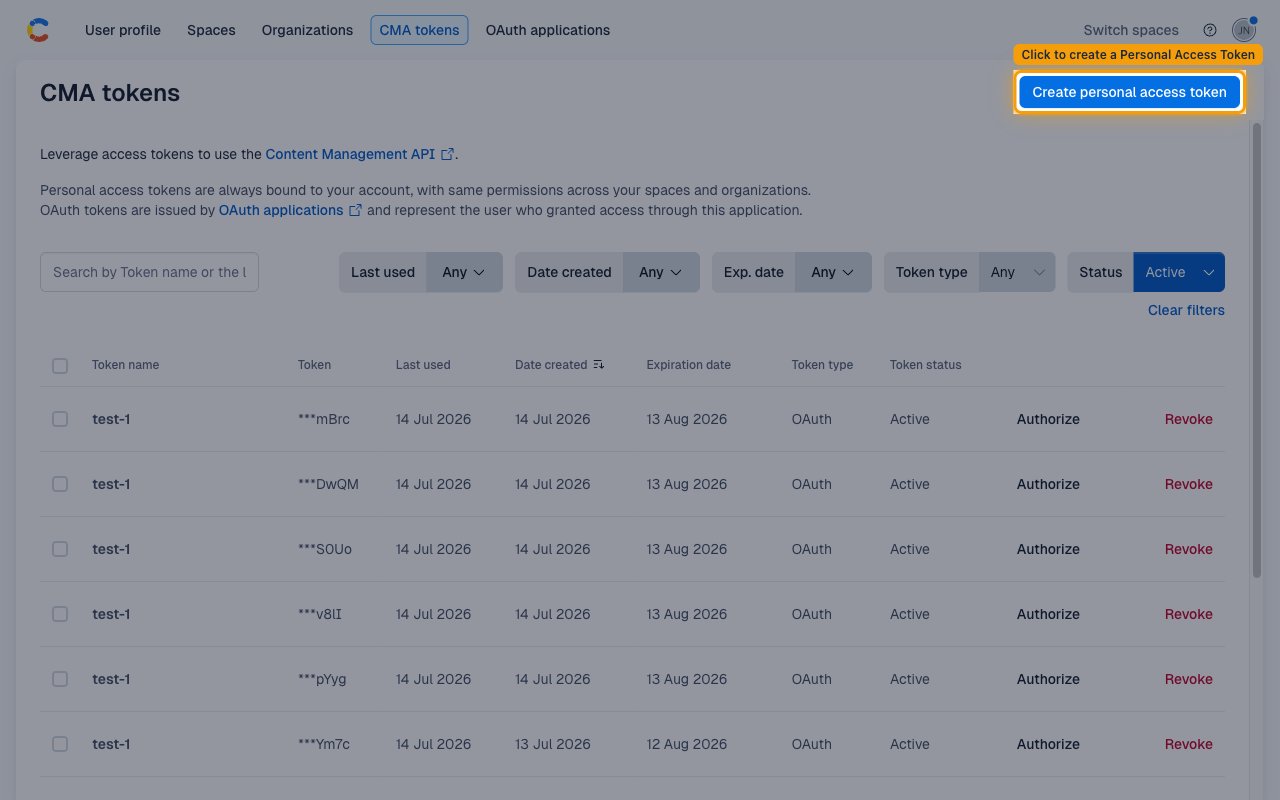Viewport: 1280px width, 800px height.
Task: Revoke the token ending pYyg
Action: pos(1189,679)
